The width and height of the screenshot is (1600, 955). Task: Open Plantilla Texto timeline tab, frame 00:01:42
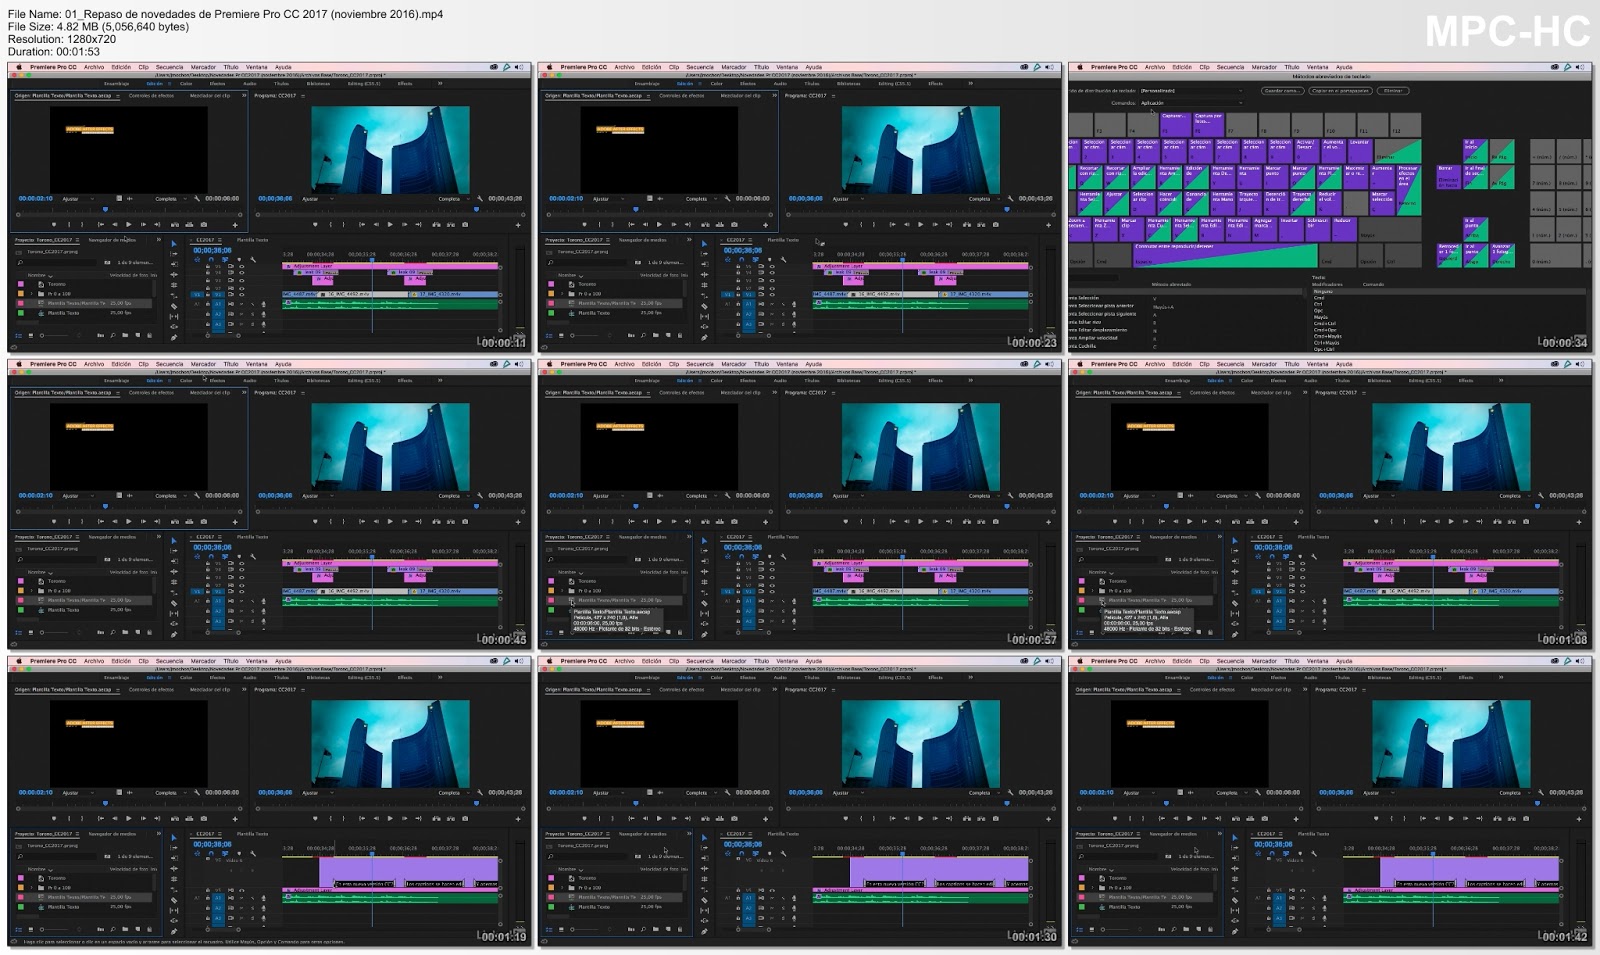[1312, 834]
